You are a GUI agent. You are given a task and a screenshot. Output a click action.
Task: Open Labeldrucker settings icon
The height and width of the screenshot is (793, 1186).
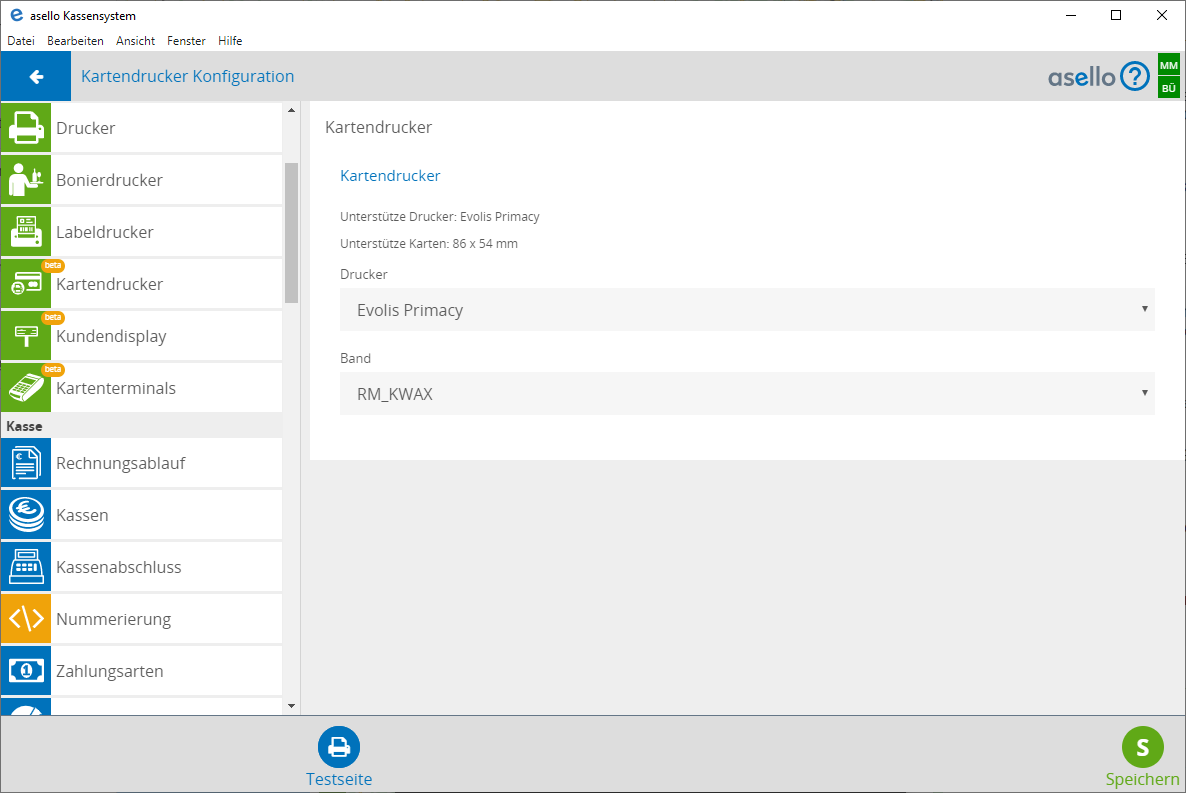[25, 232]
